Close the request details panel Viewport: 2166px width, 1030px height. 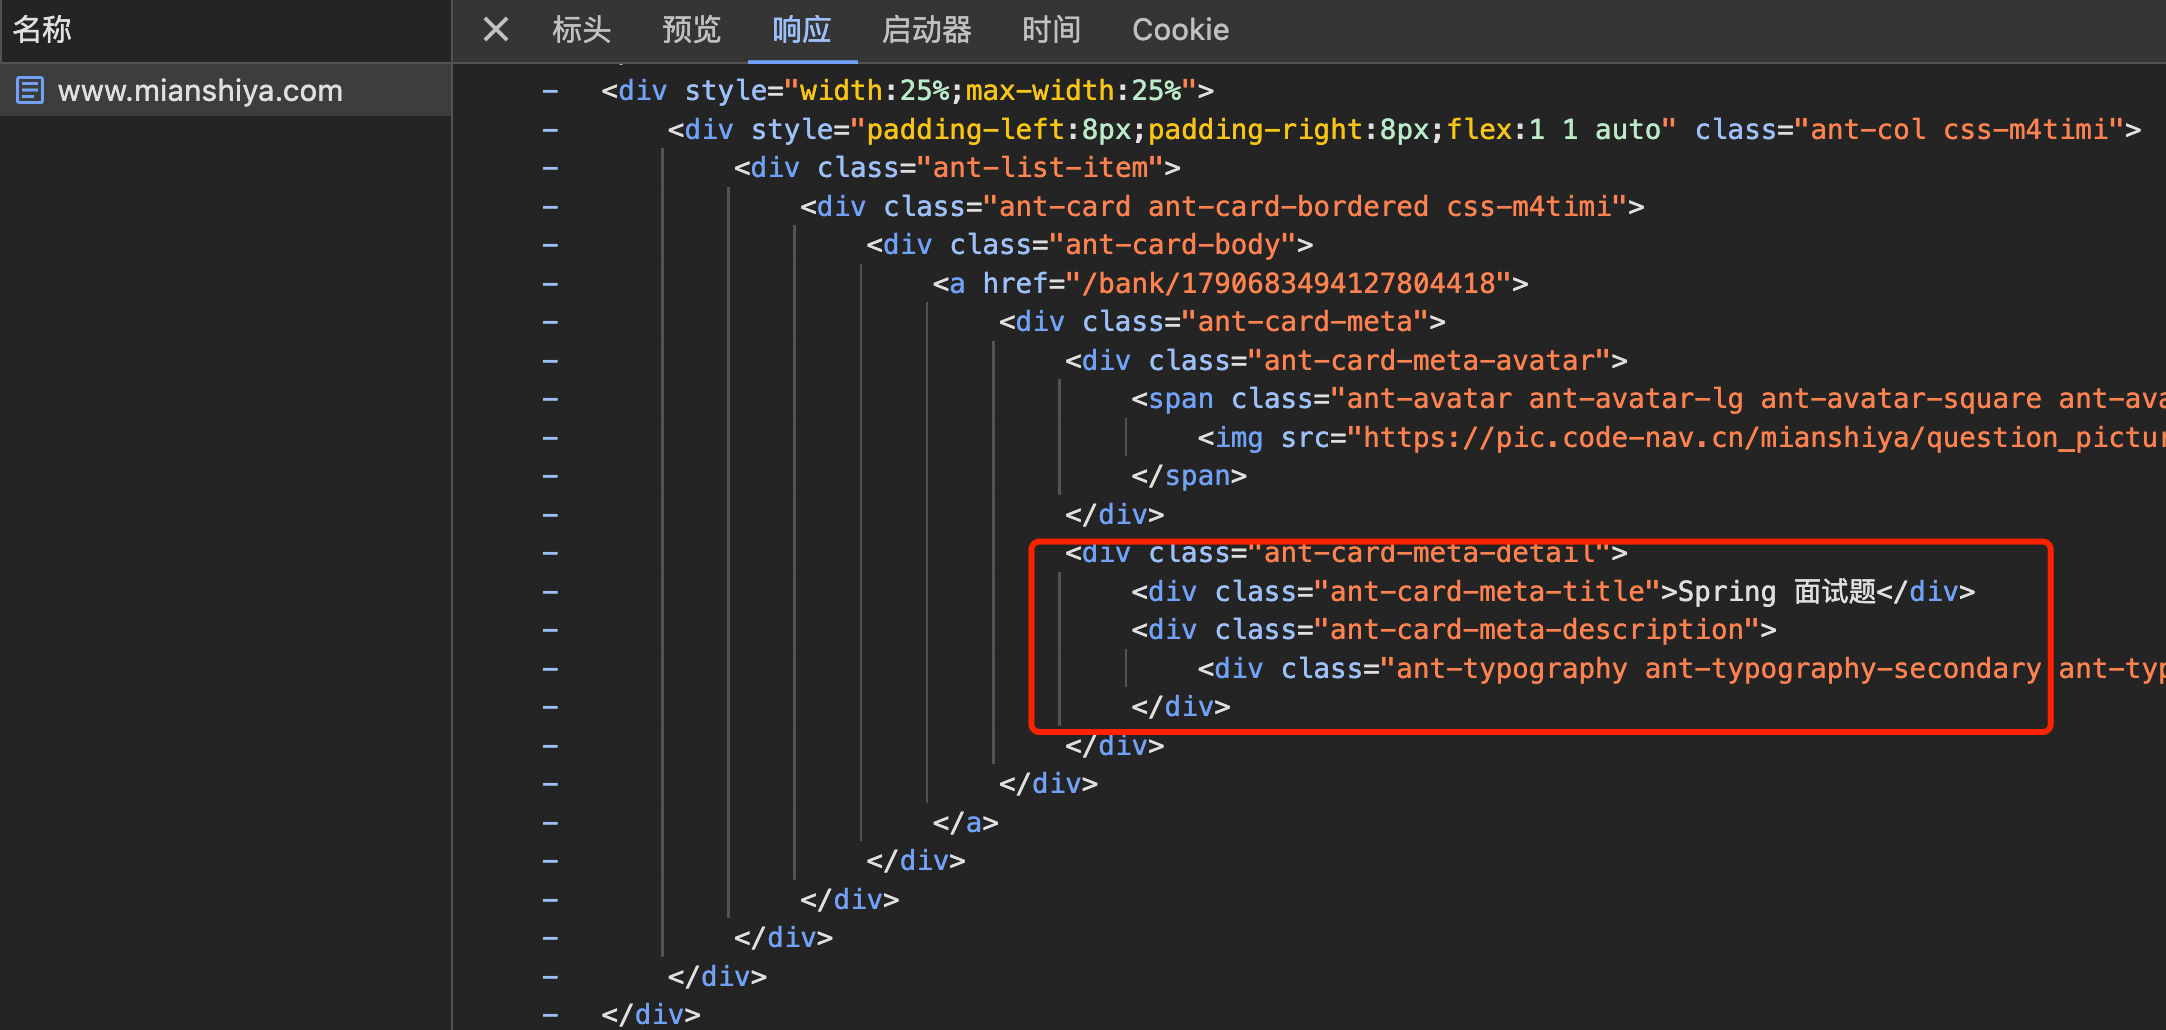(496, 30)
